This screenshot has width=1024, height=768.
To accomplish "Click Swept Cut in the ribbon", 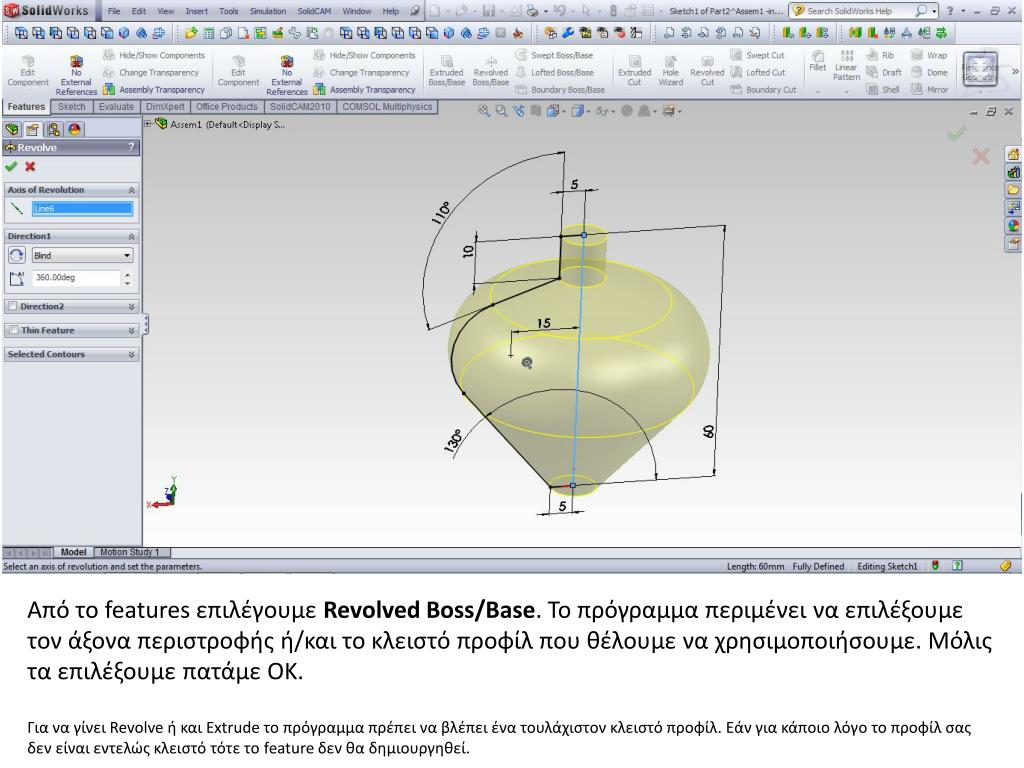I will 758,56.
